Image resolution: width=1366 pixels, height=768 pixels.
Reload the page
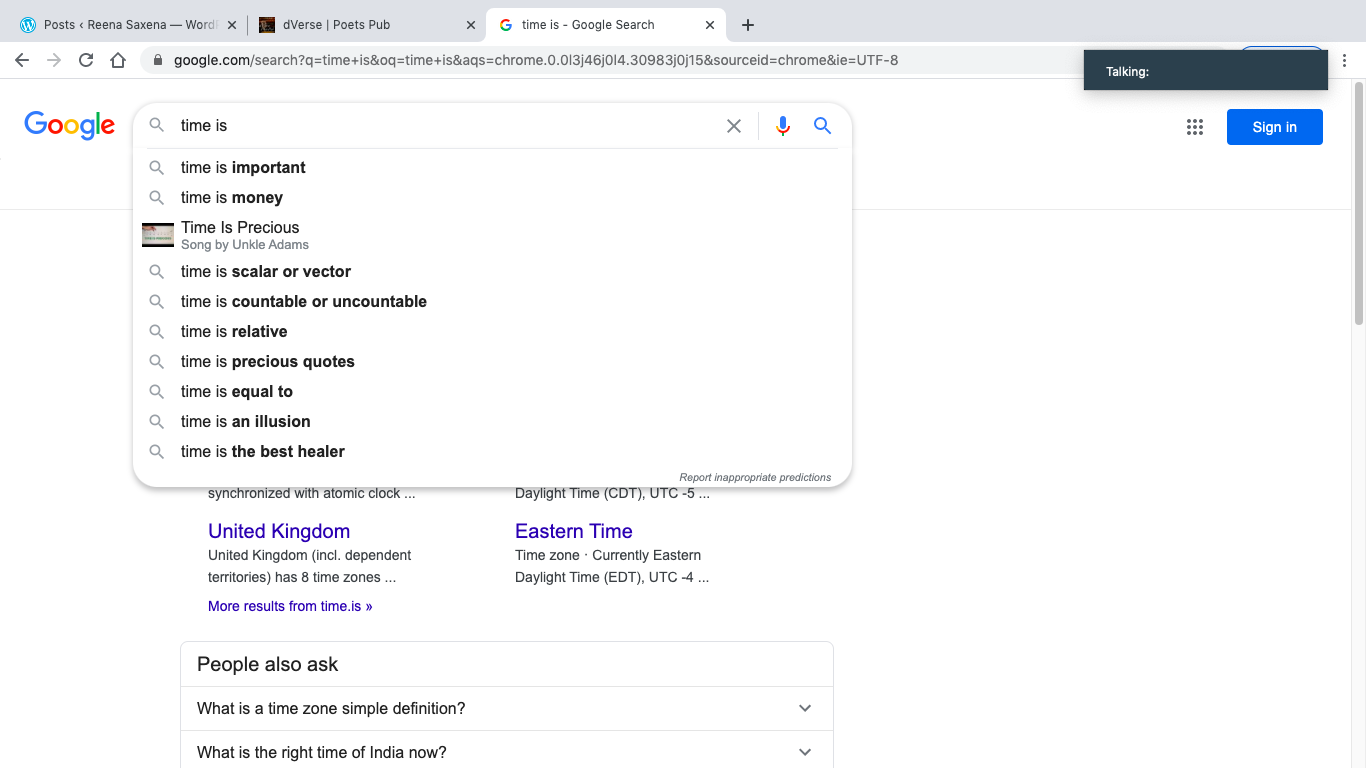86,60
